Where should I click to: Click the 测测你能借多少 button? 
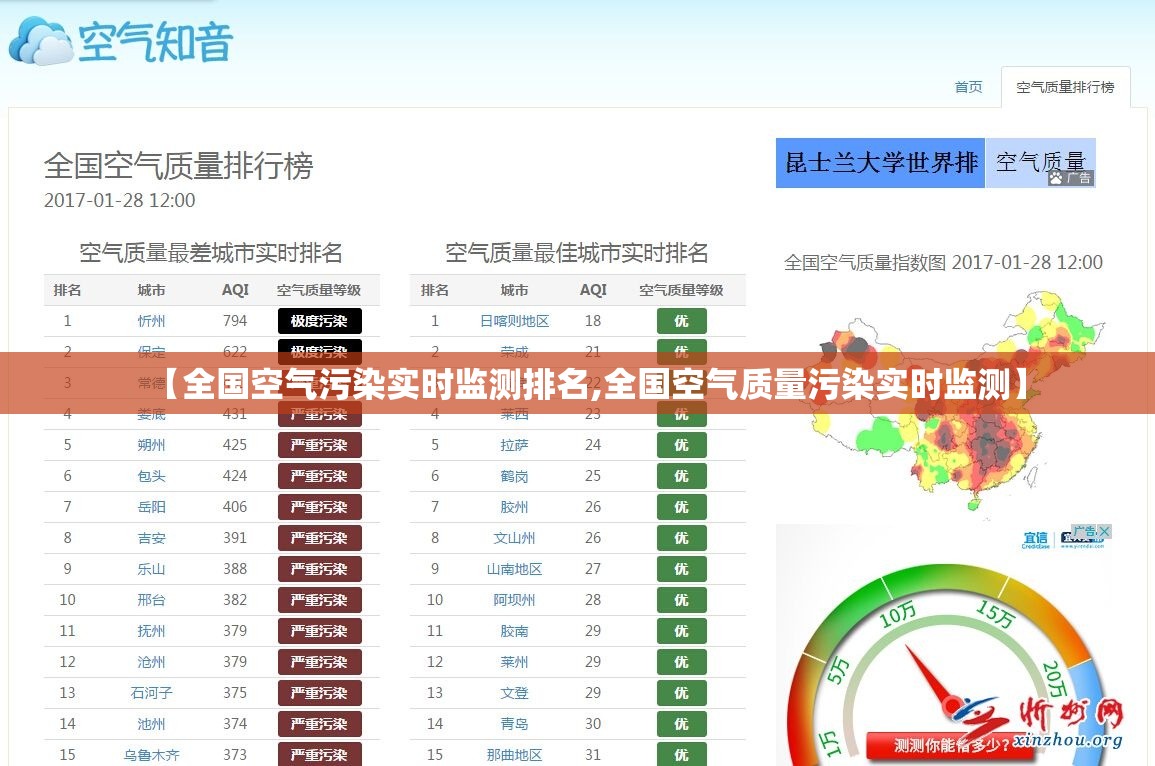pos(950,745)
